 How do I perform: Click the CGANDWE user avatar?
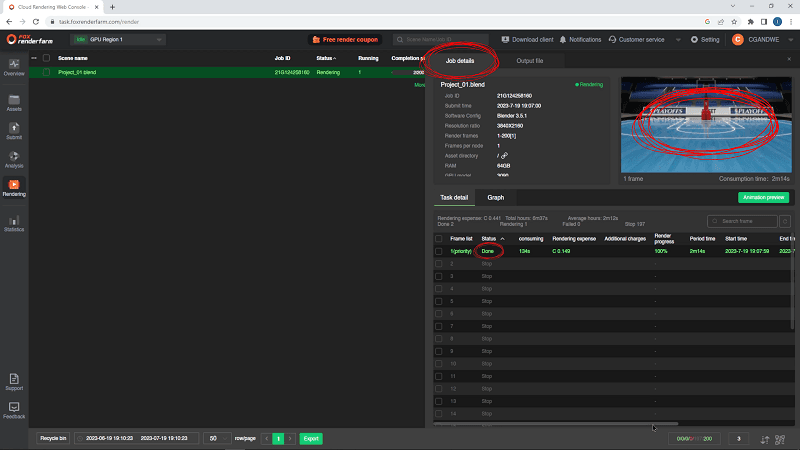coord(737,39)
